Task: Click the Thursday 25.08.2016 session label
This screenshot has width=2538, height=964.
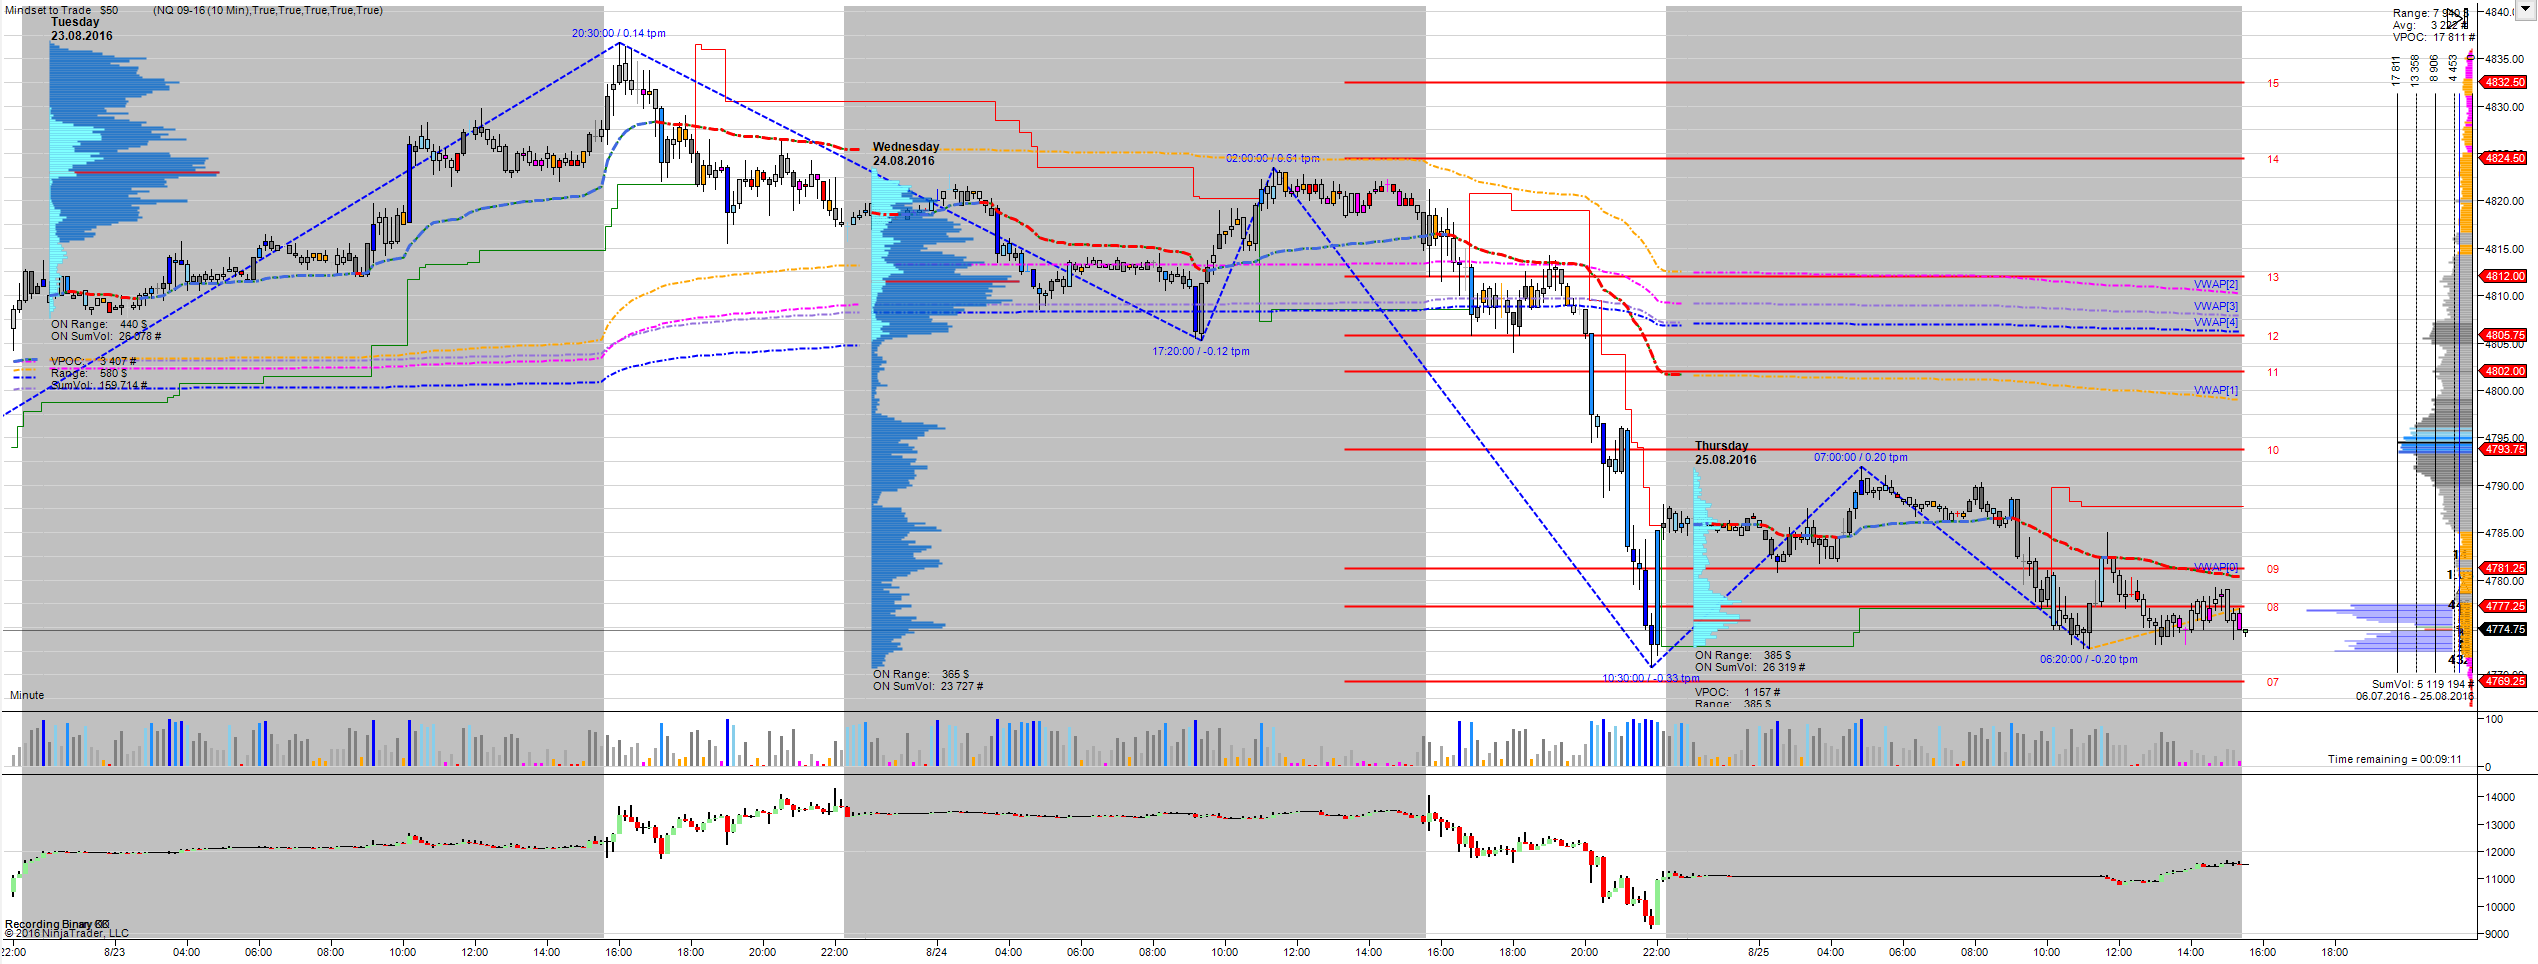Action: point(1725,453)
